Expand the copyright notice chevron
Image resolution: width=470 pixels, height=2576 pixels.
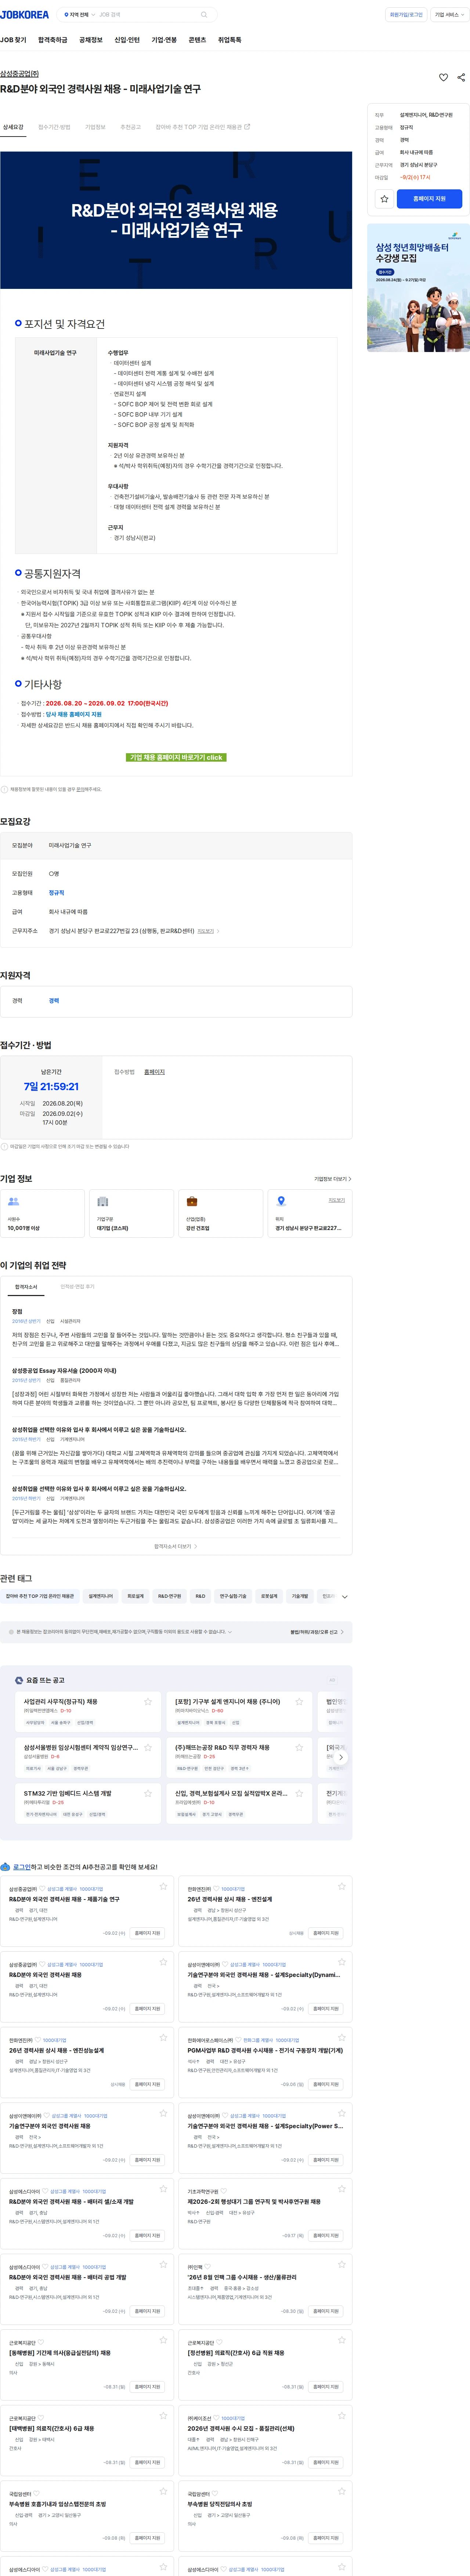(230, 1632)
